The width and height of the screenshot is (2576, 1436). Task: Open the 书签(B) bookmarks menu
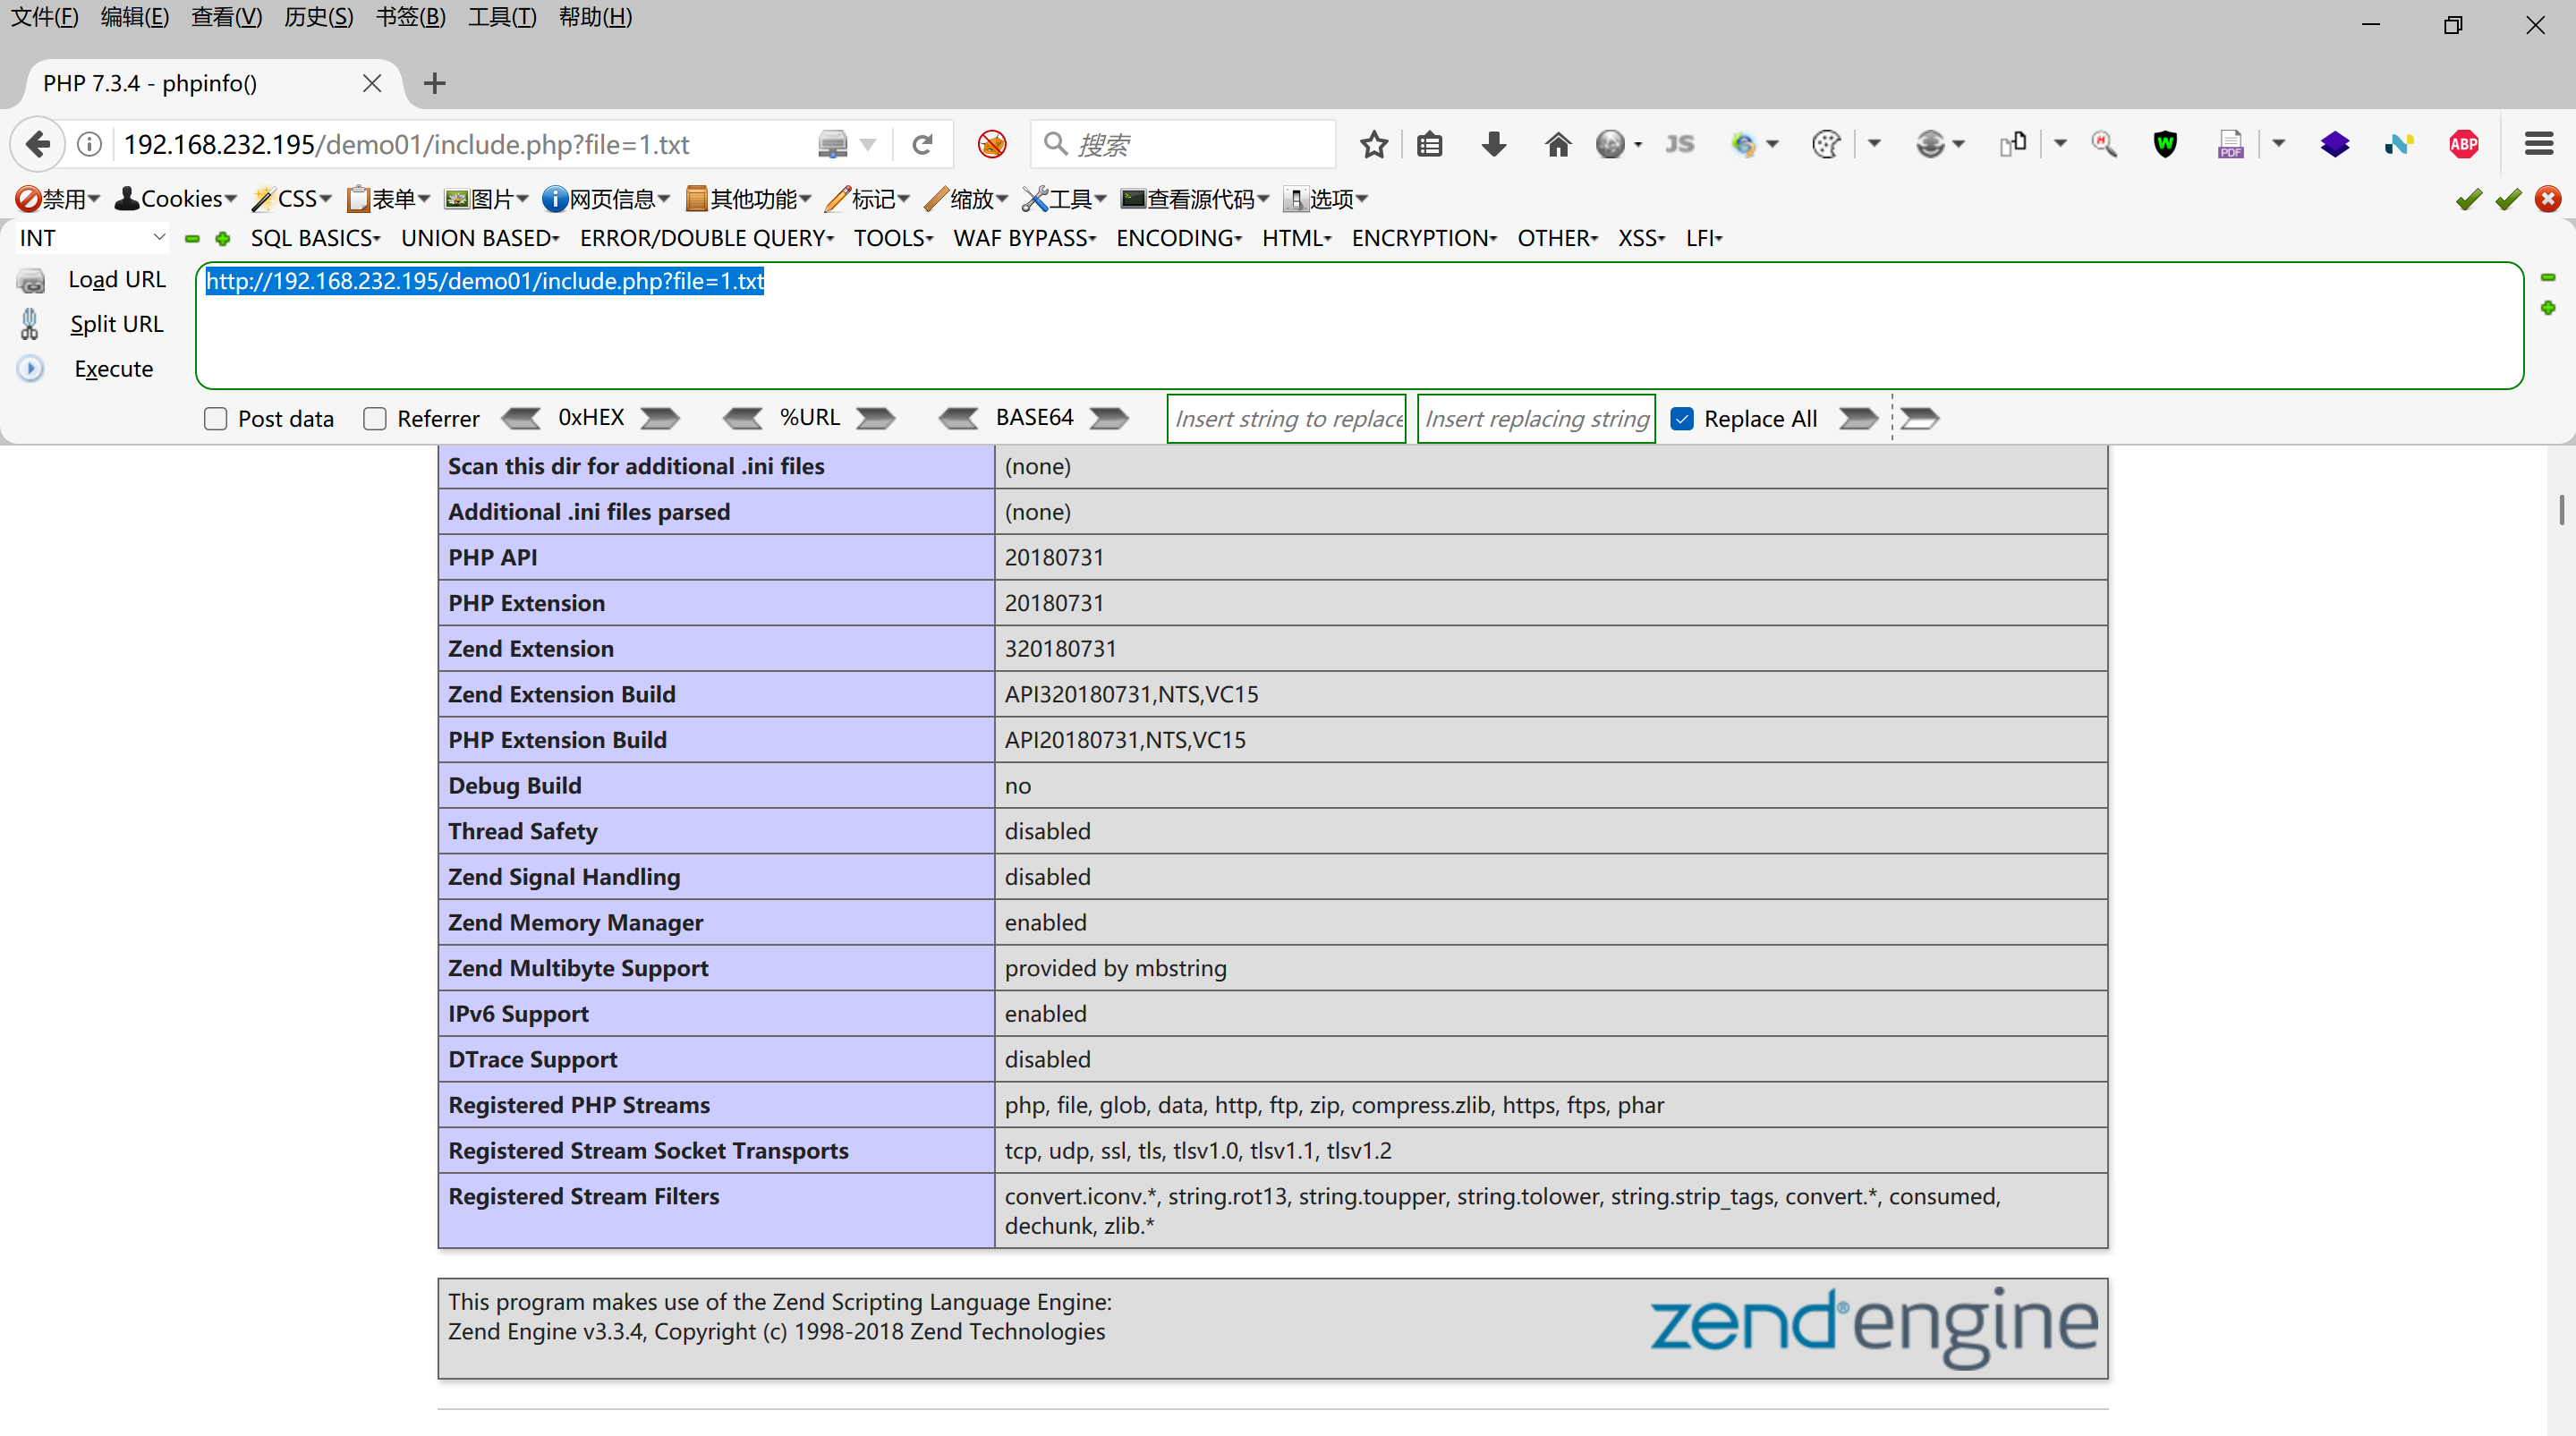(x=410, y=17)
